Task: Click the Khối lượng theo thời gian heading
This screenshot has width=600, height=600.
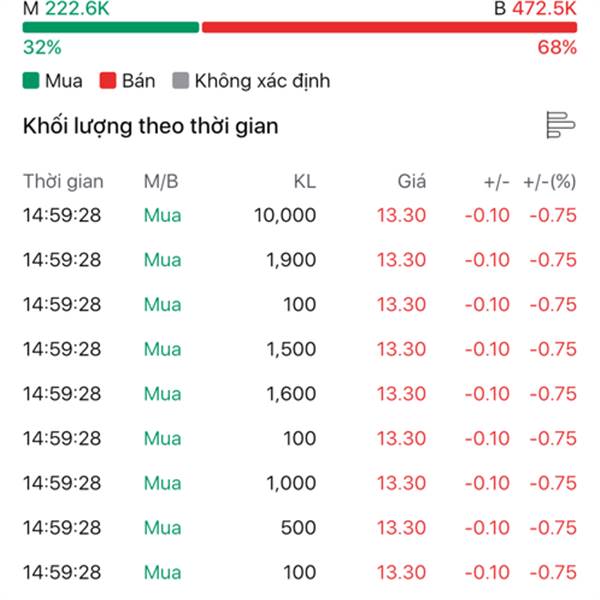Action: pyautogui.click(x=150, y=126)
